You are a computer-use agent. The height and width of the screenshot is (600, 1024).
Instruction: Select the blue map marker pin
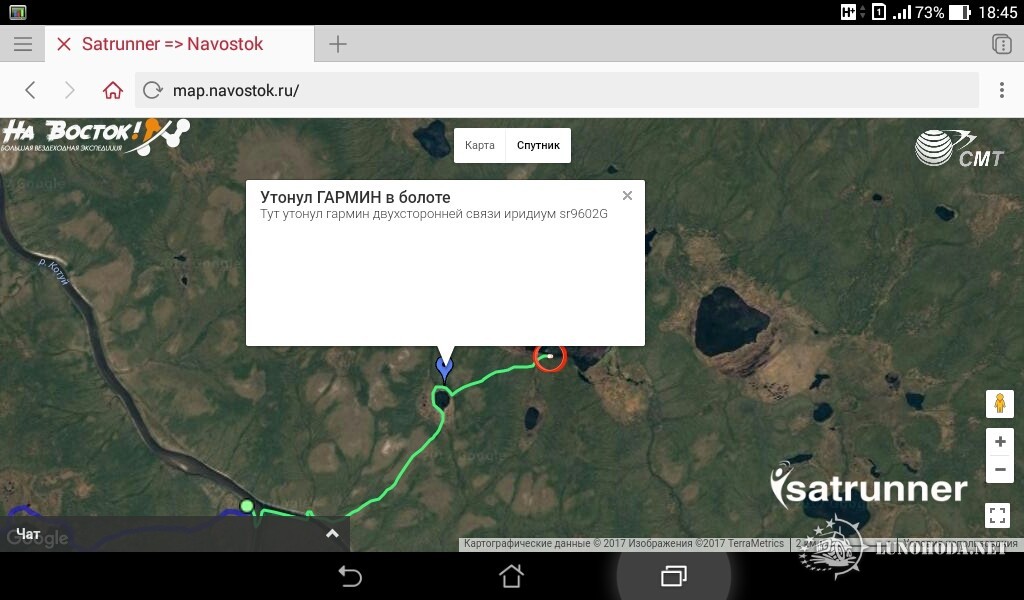(444, 370)
